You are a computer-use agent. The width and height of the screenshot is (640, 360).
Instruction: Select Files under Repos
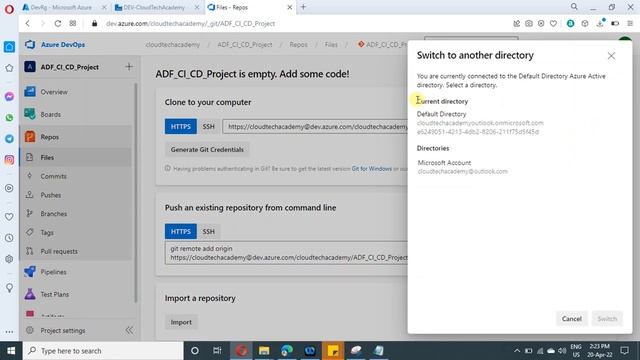point(47,157)
